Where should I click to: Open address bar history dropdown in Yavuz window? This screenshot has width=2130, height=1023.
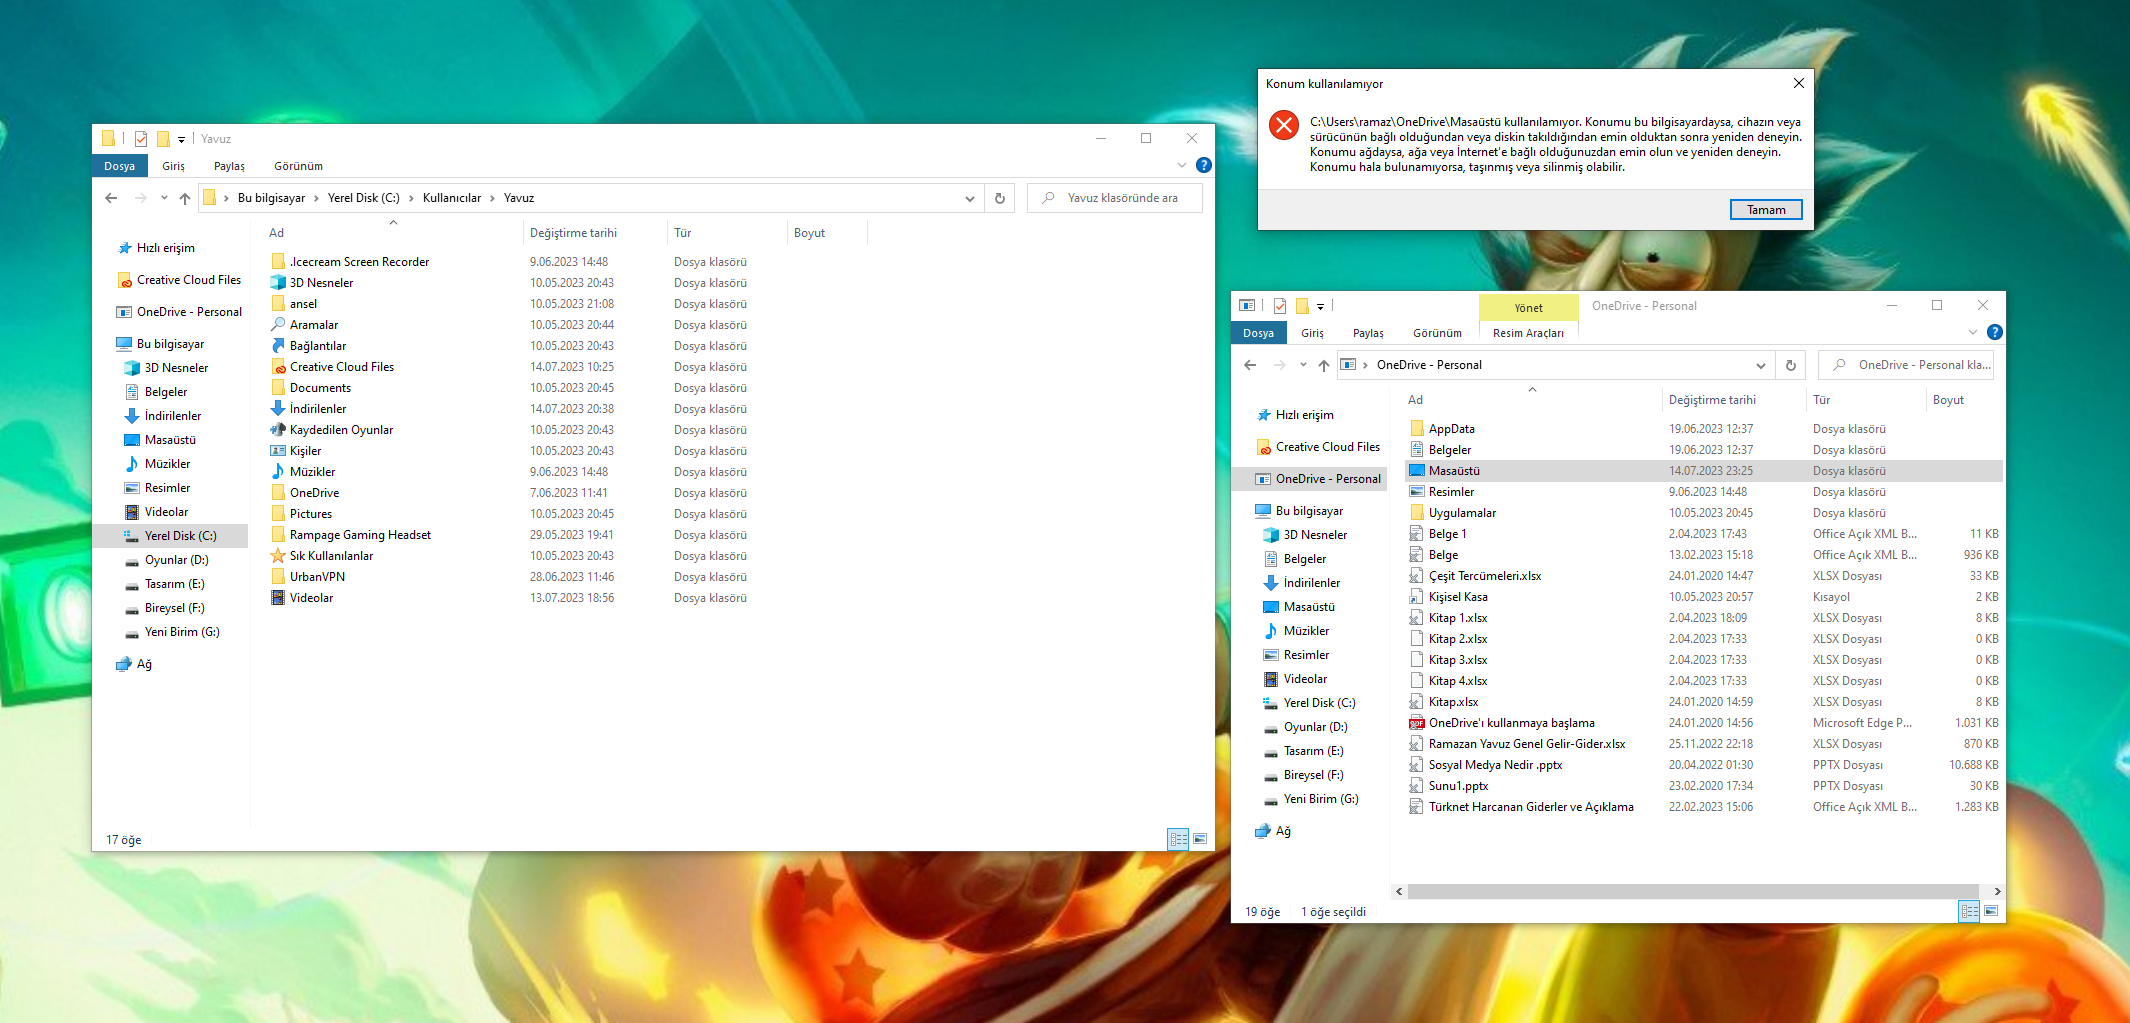[970, 198]
